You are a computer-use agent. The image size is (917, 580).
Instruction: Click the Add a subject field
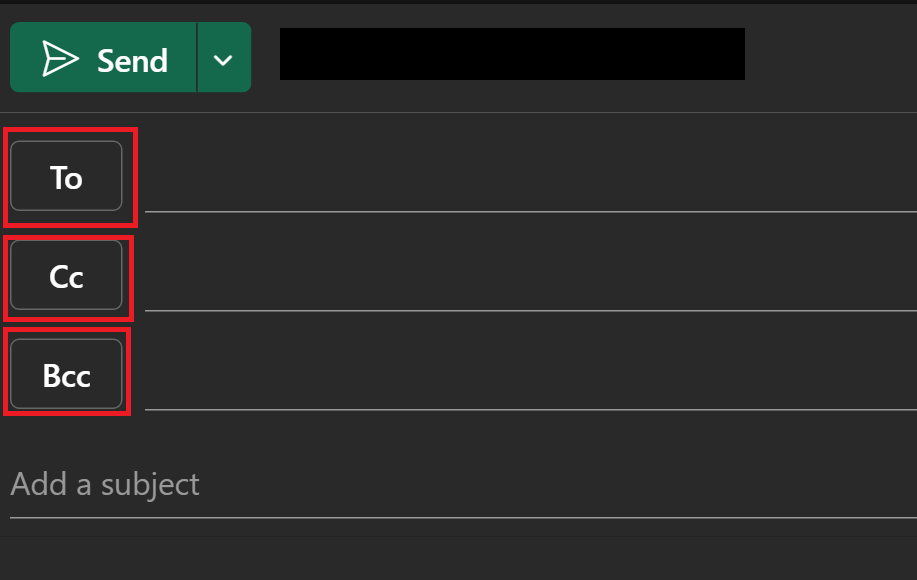coord(463,485)
